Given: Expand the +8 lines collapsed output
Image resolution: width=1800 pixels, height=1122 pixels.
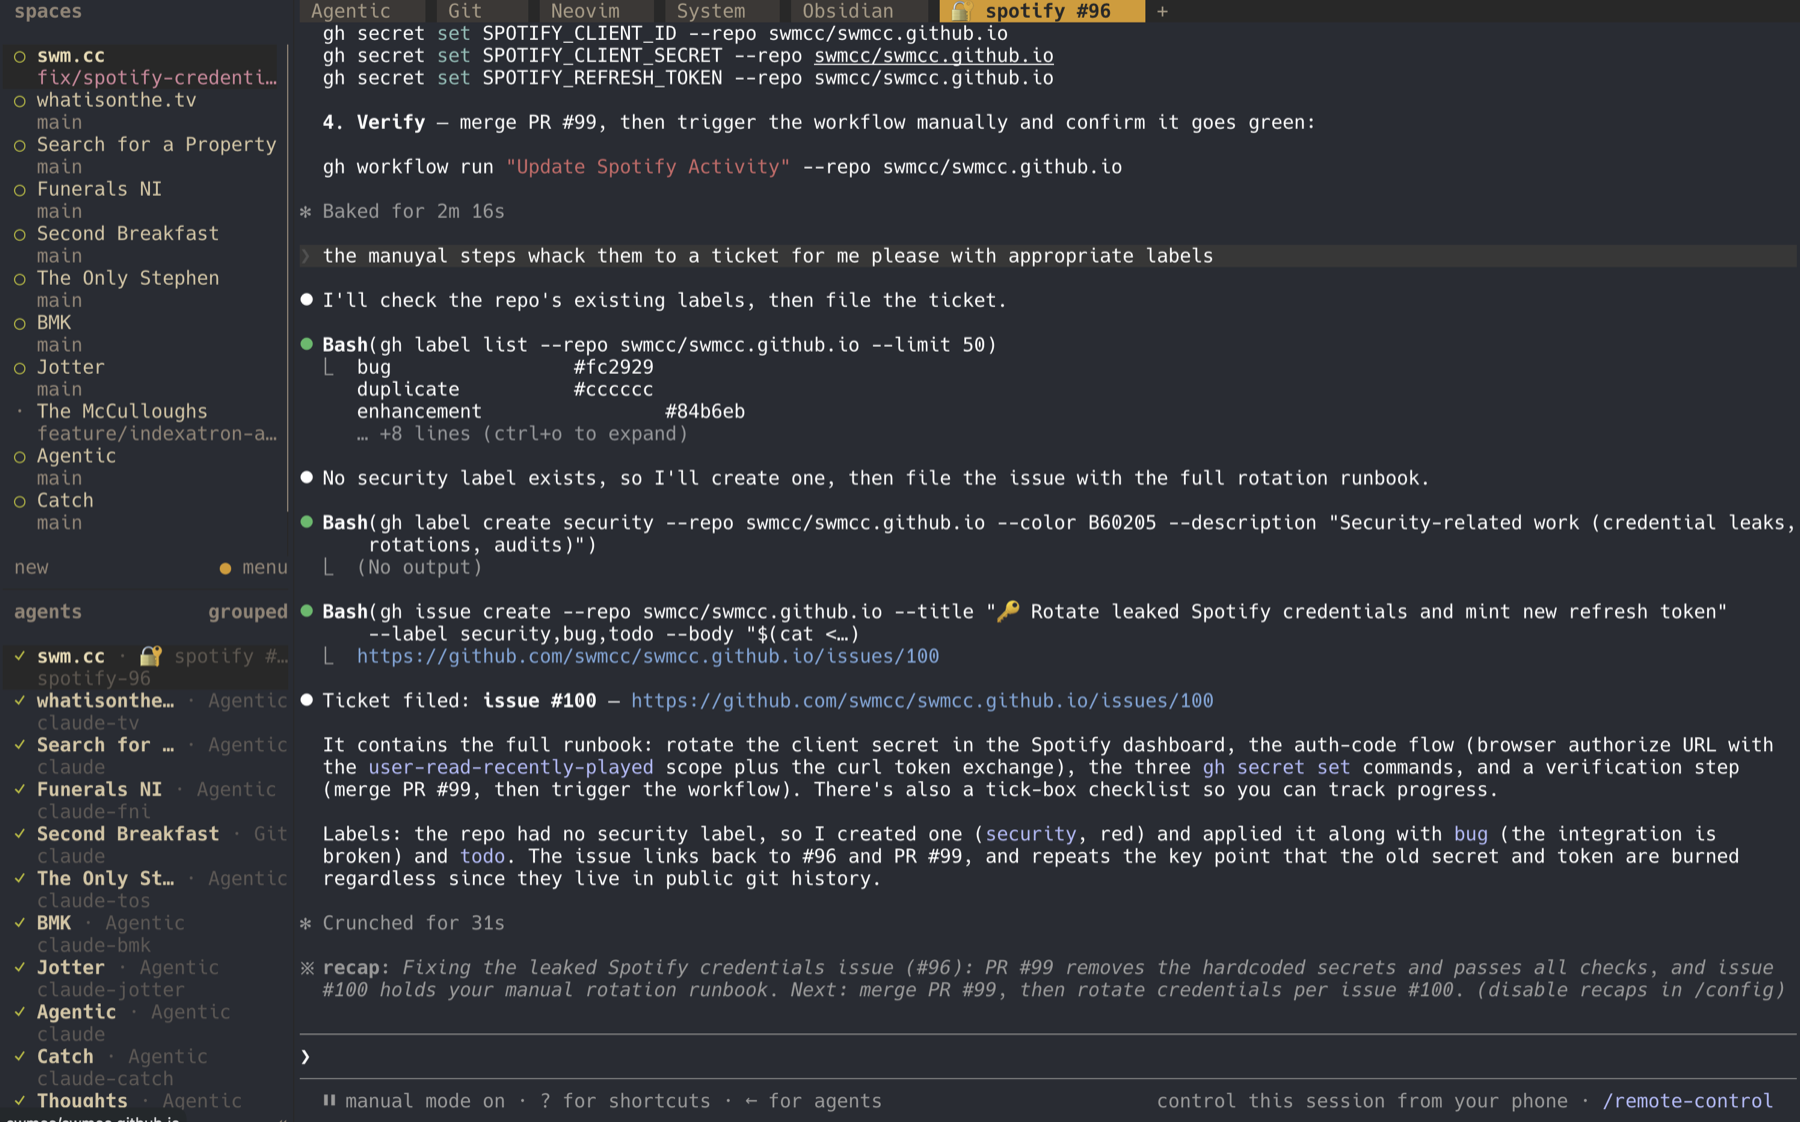Looking at the screenshot, I should point(522,434).
